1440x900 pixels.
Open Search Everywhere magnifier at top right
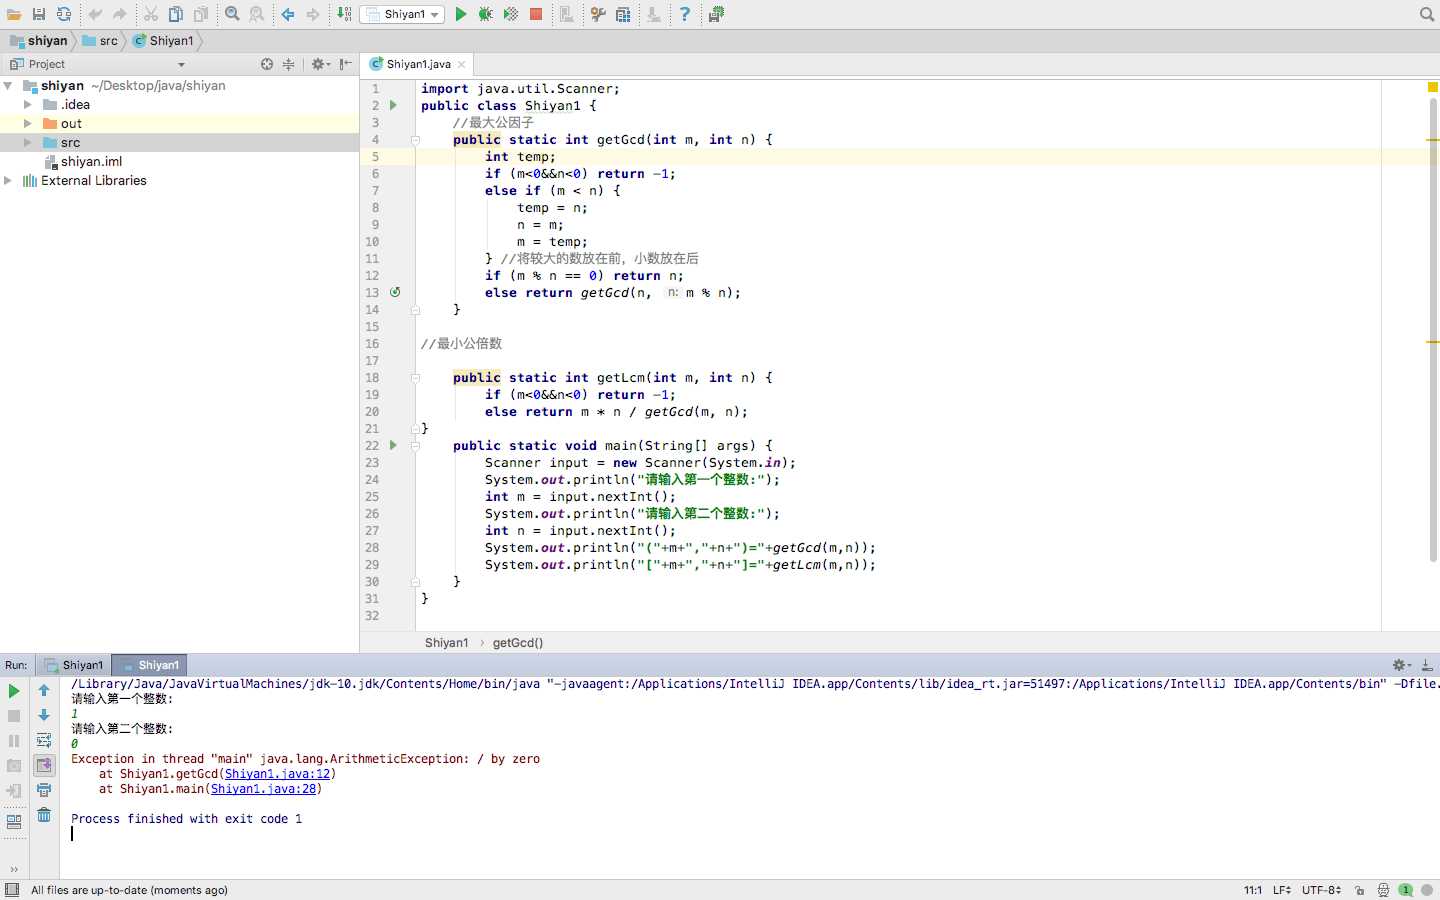[1427, 14]
